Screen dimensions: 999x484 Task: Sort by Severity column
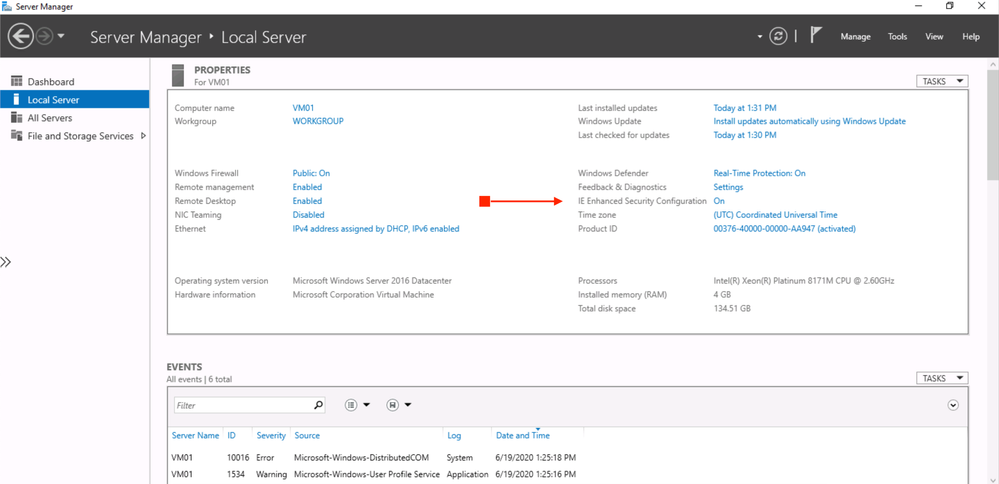tap(271, 436)
